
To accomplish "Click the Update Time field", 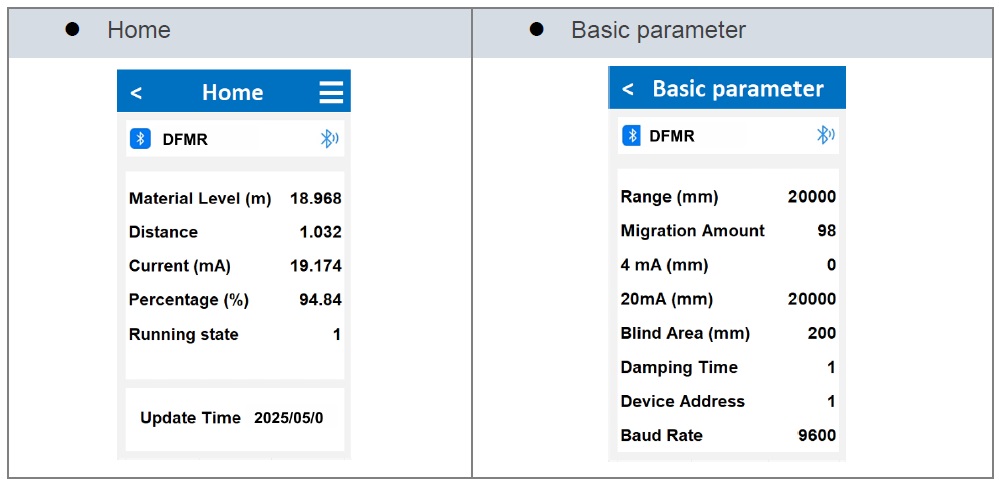I will (232, 418).
